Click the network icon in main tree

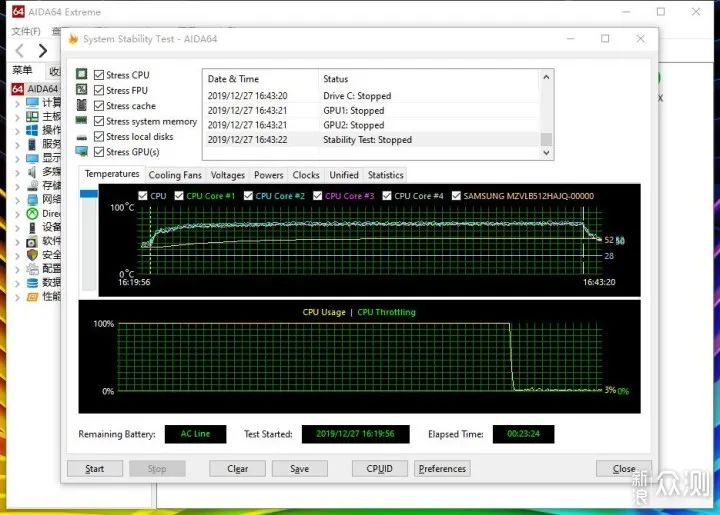32,199
